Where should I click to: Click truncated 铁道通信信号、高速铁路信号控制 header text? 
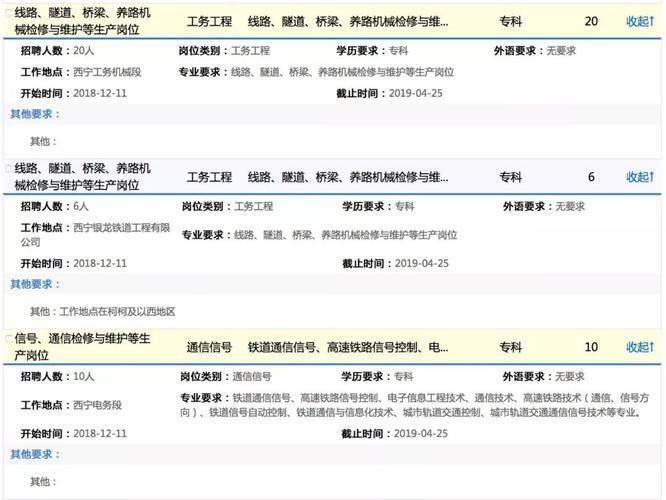point(348,347)
